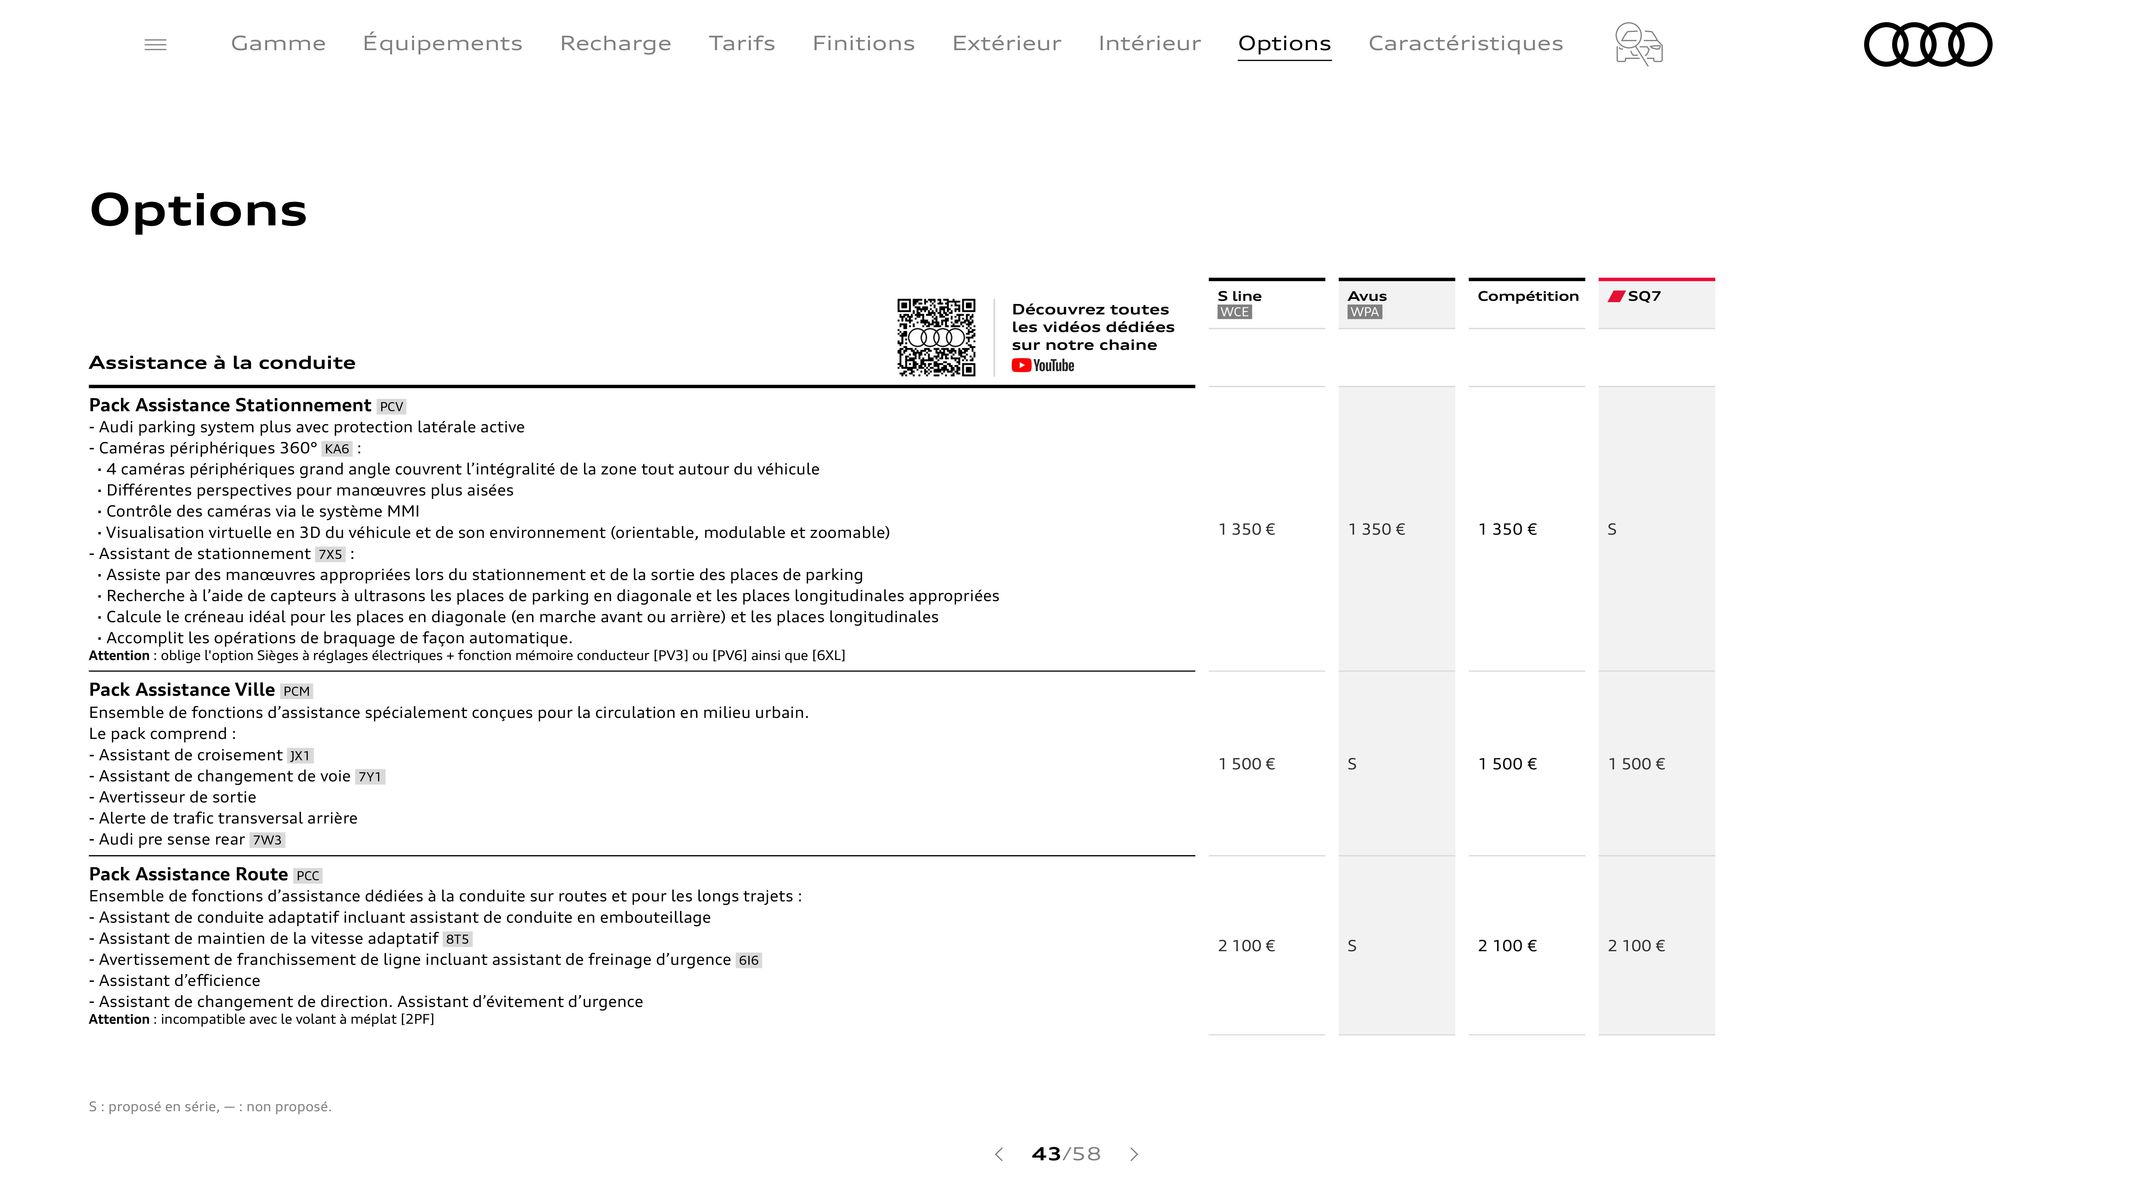Click the 7X5 code badge
The width and height of the screenshot is (2133, 1200).
click(x=330, y=554)
